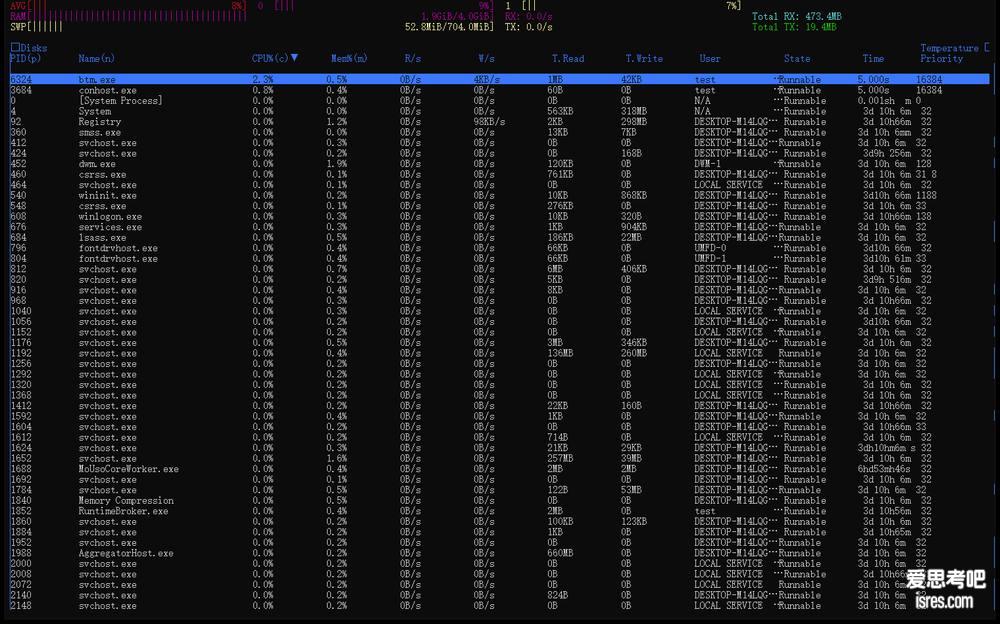Select svchost.exe with PID 2148
This screenshot has width=1000, height=624.
pos(499,605)
